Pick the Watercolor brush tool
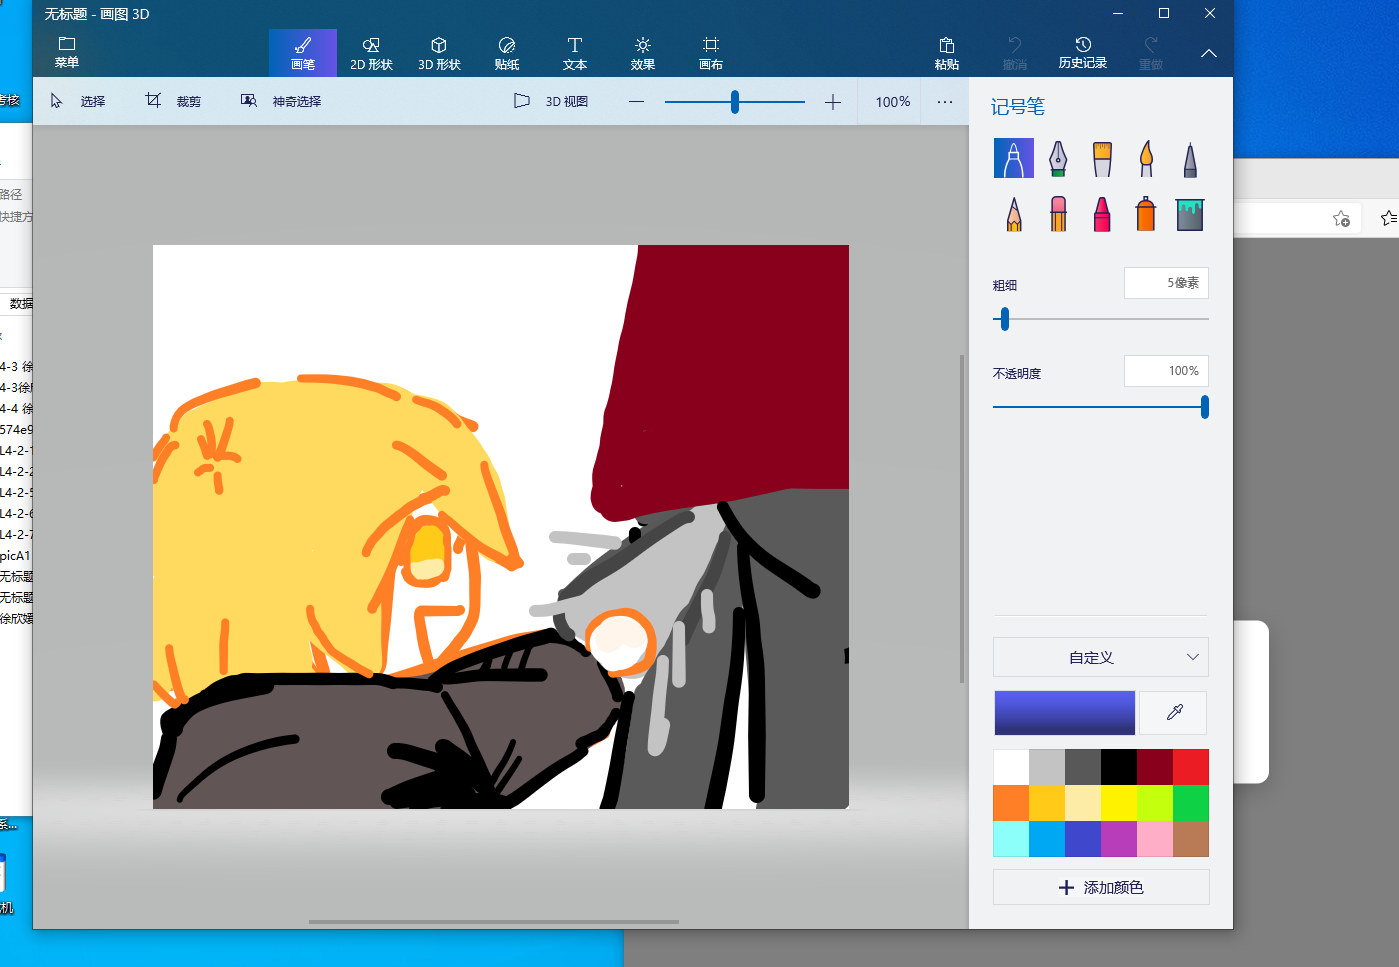The image size is (1399, 967). coord(1145,158)
